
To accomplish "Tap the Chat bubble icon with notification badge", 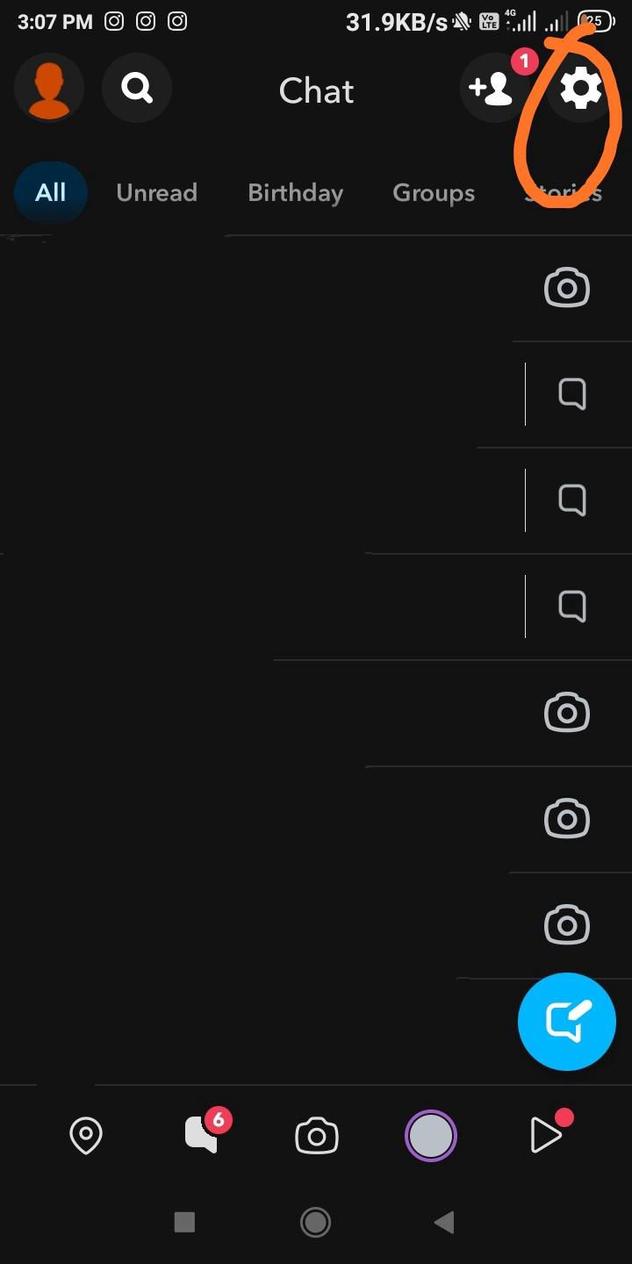I will pyautogui.click(x=202, y=1135).
